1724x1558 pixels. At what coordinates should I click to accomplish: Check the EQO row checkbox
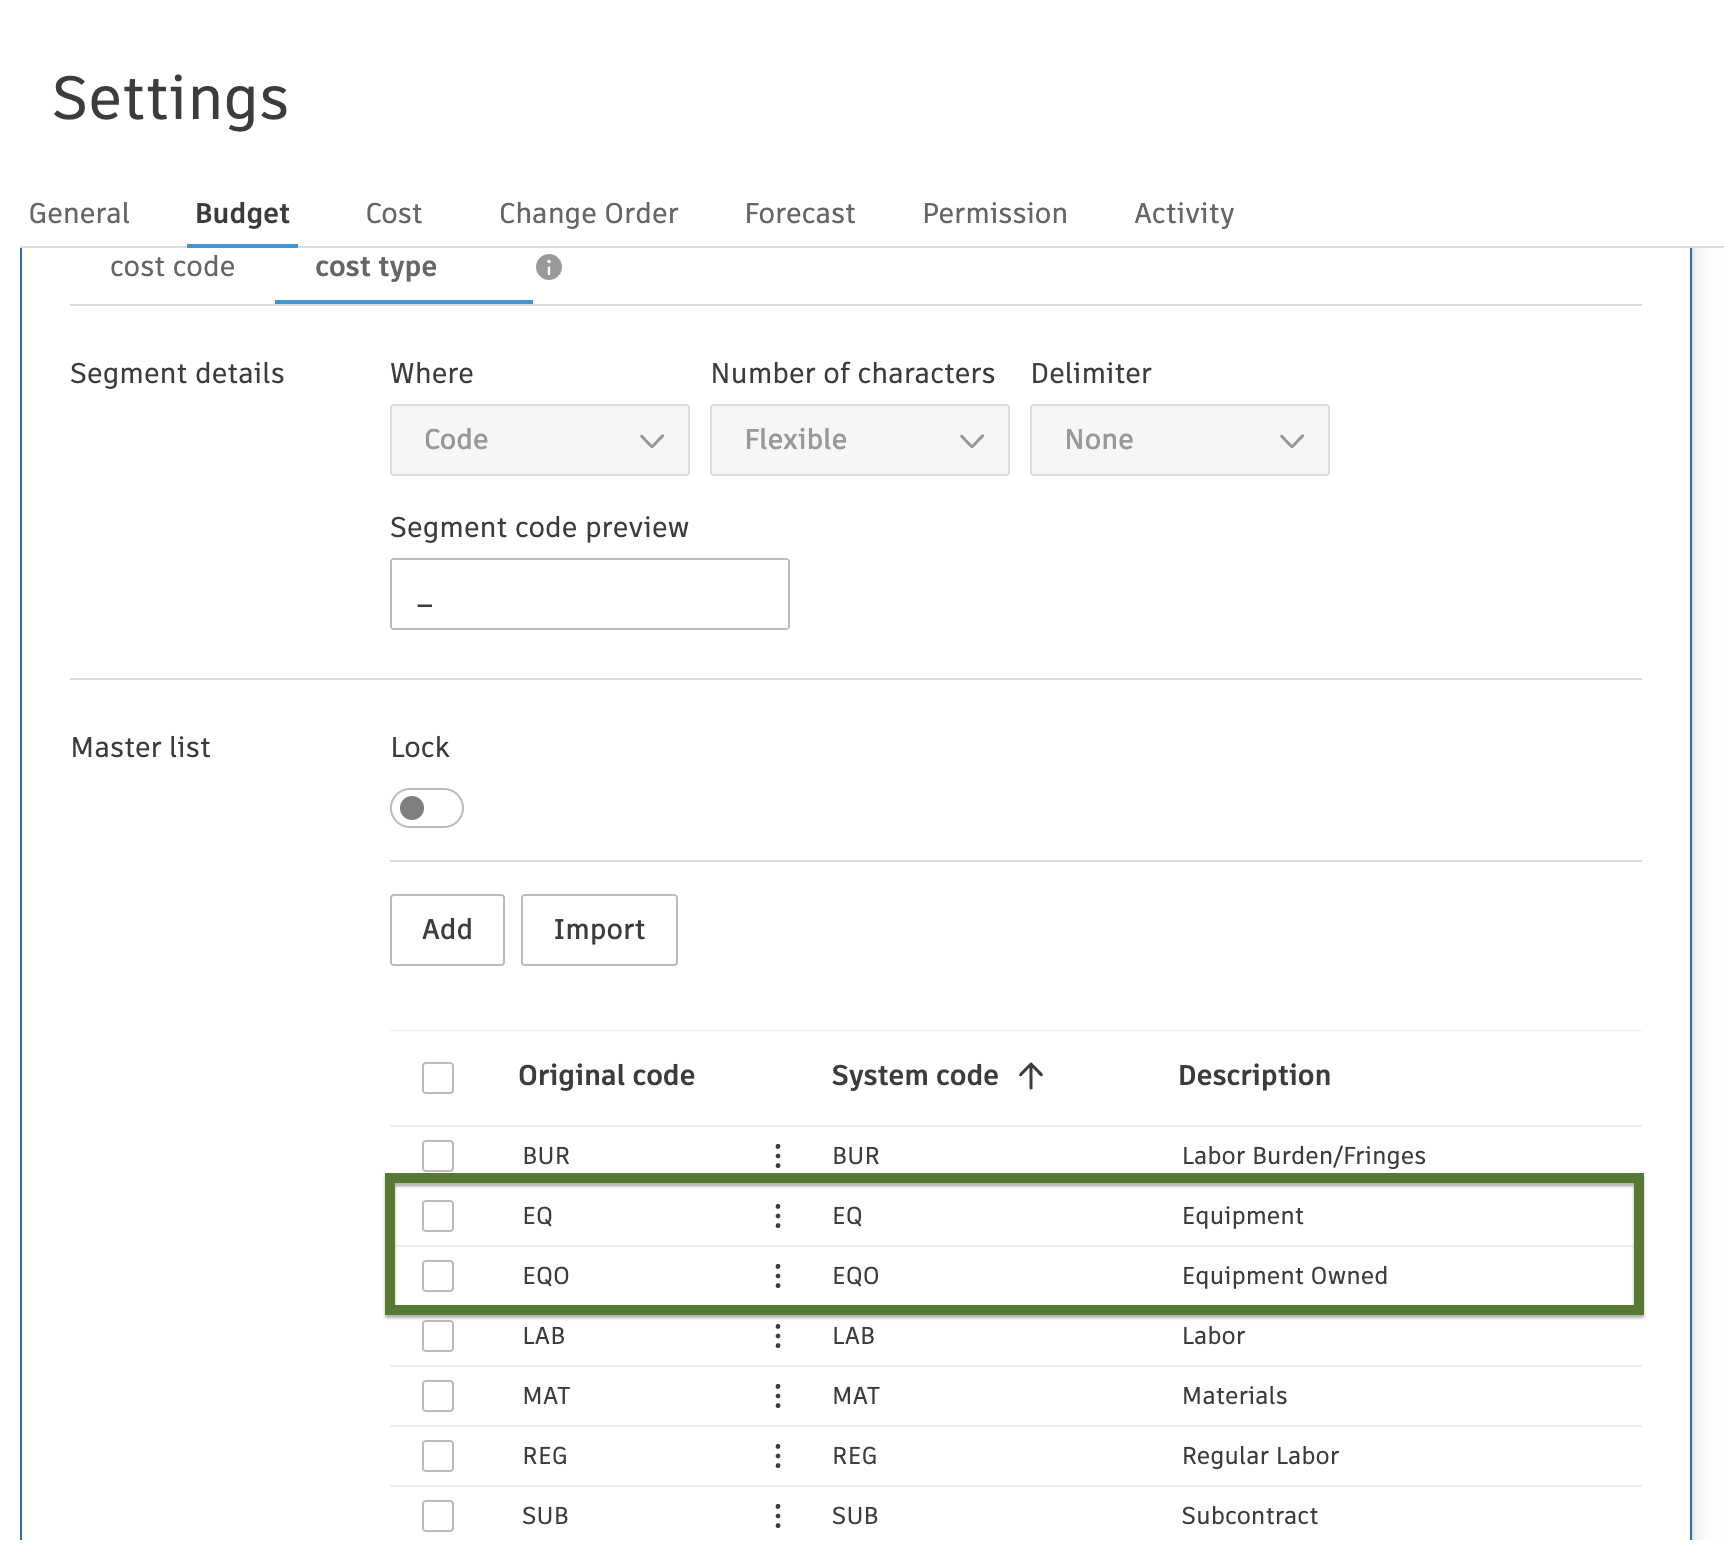point(438,1276)
